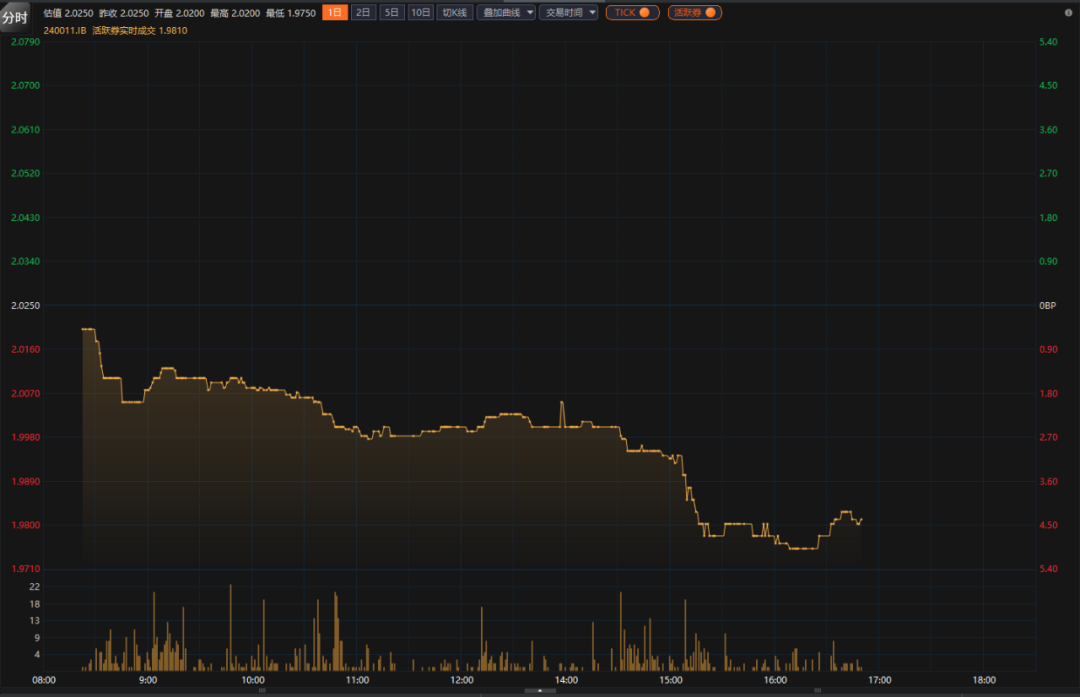The height and width of the screenshot is (697, 1080).
Task: Open the 交易时间 dropdown
Action: click(x=568, y=13)
